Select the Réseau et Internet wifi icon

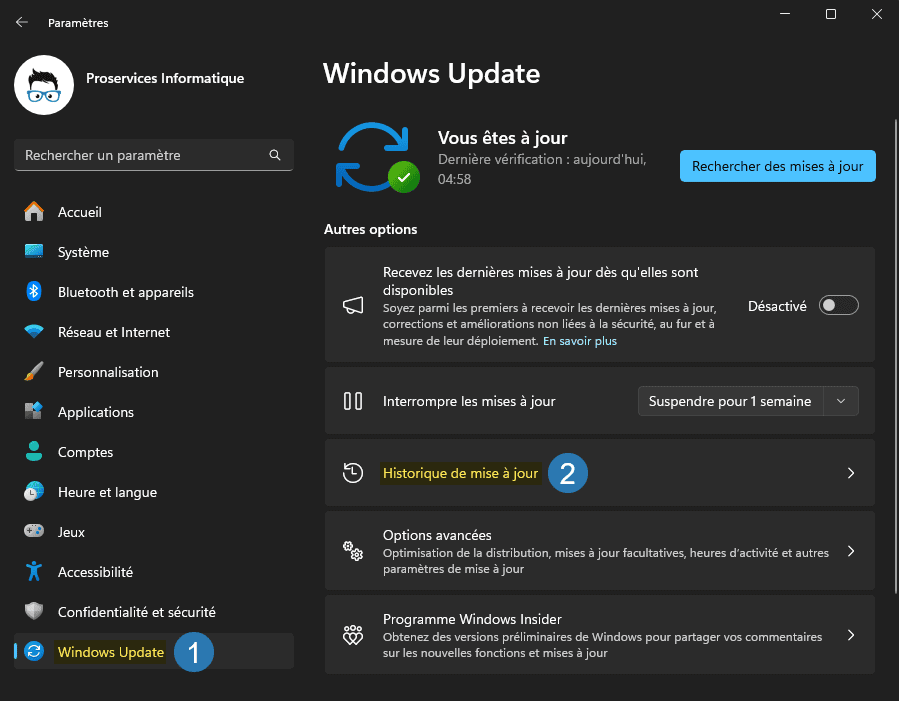pos(32,332)
